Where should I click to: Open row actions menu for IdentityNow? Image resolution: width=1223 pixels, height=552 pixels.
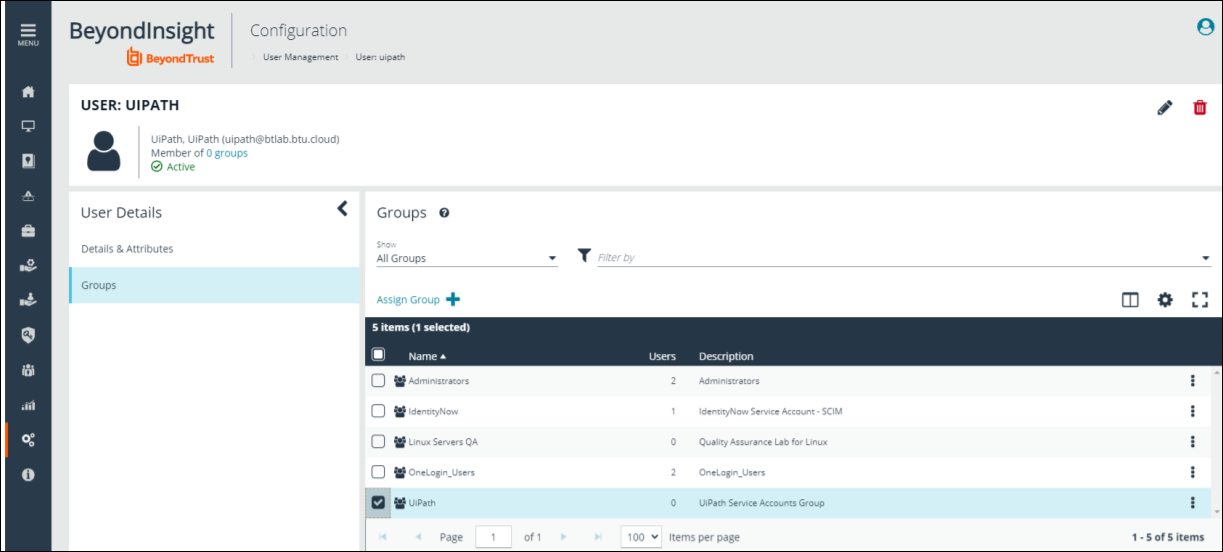pyautogui.click(x=1192, y=411)
